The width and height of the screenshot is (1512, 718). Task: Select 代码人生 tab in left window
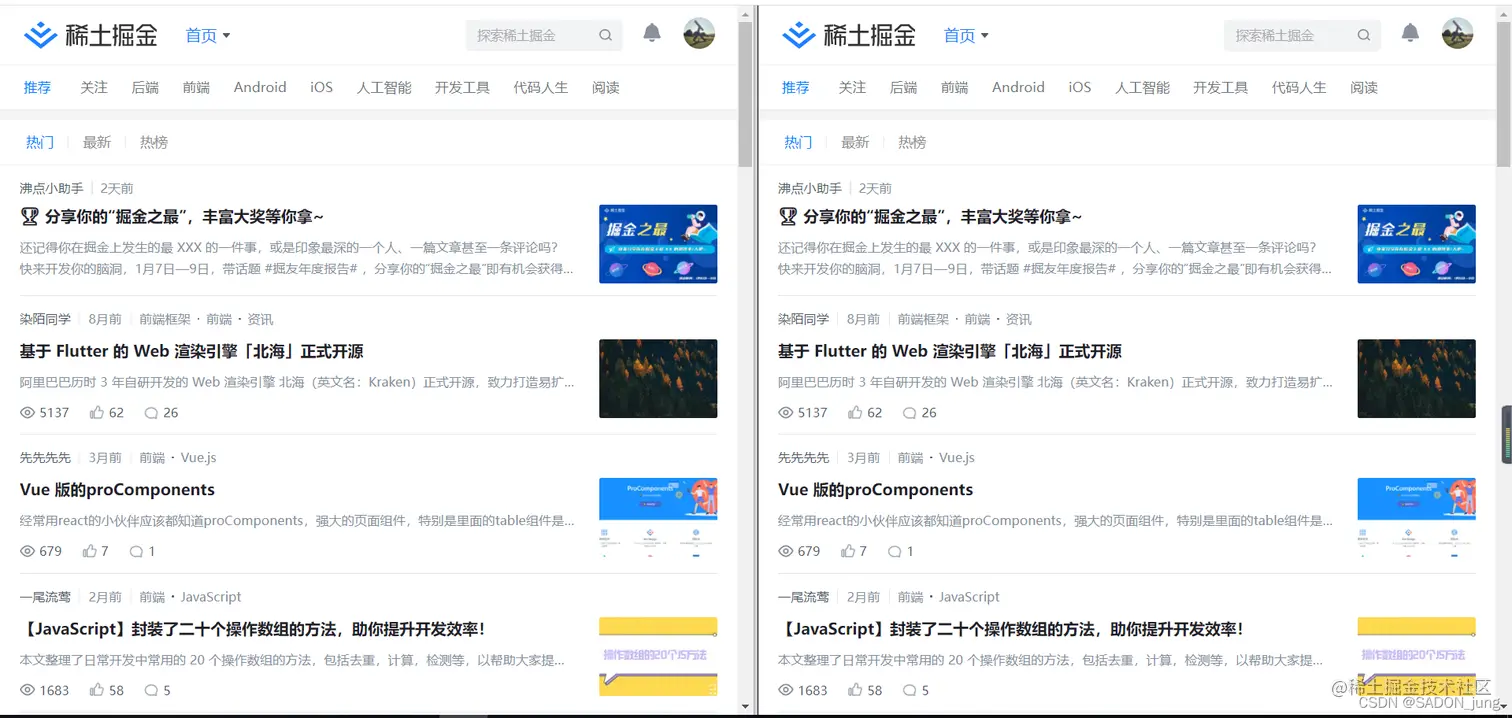click(x=541, y=87)
